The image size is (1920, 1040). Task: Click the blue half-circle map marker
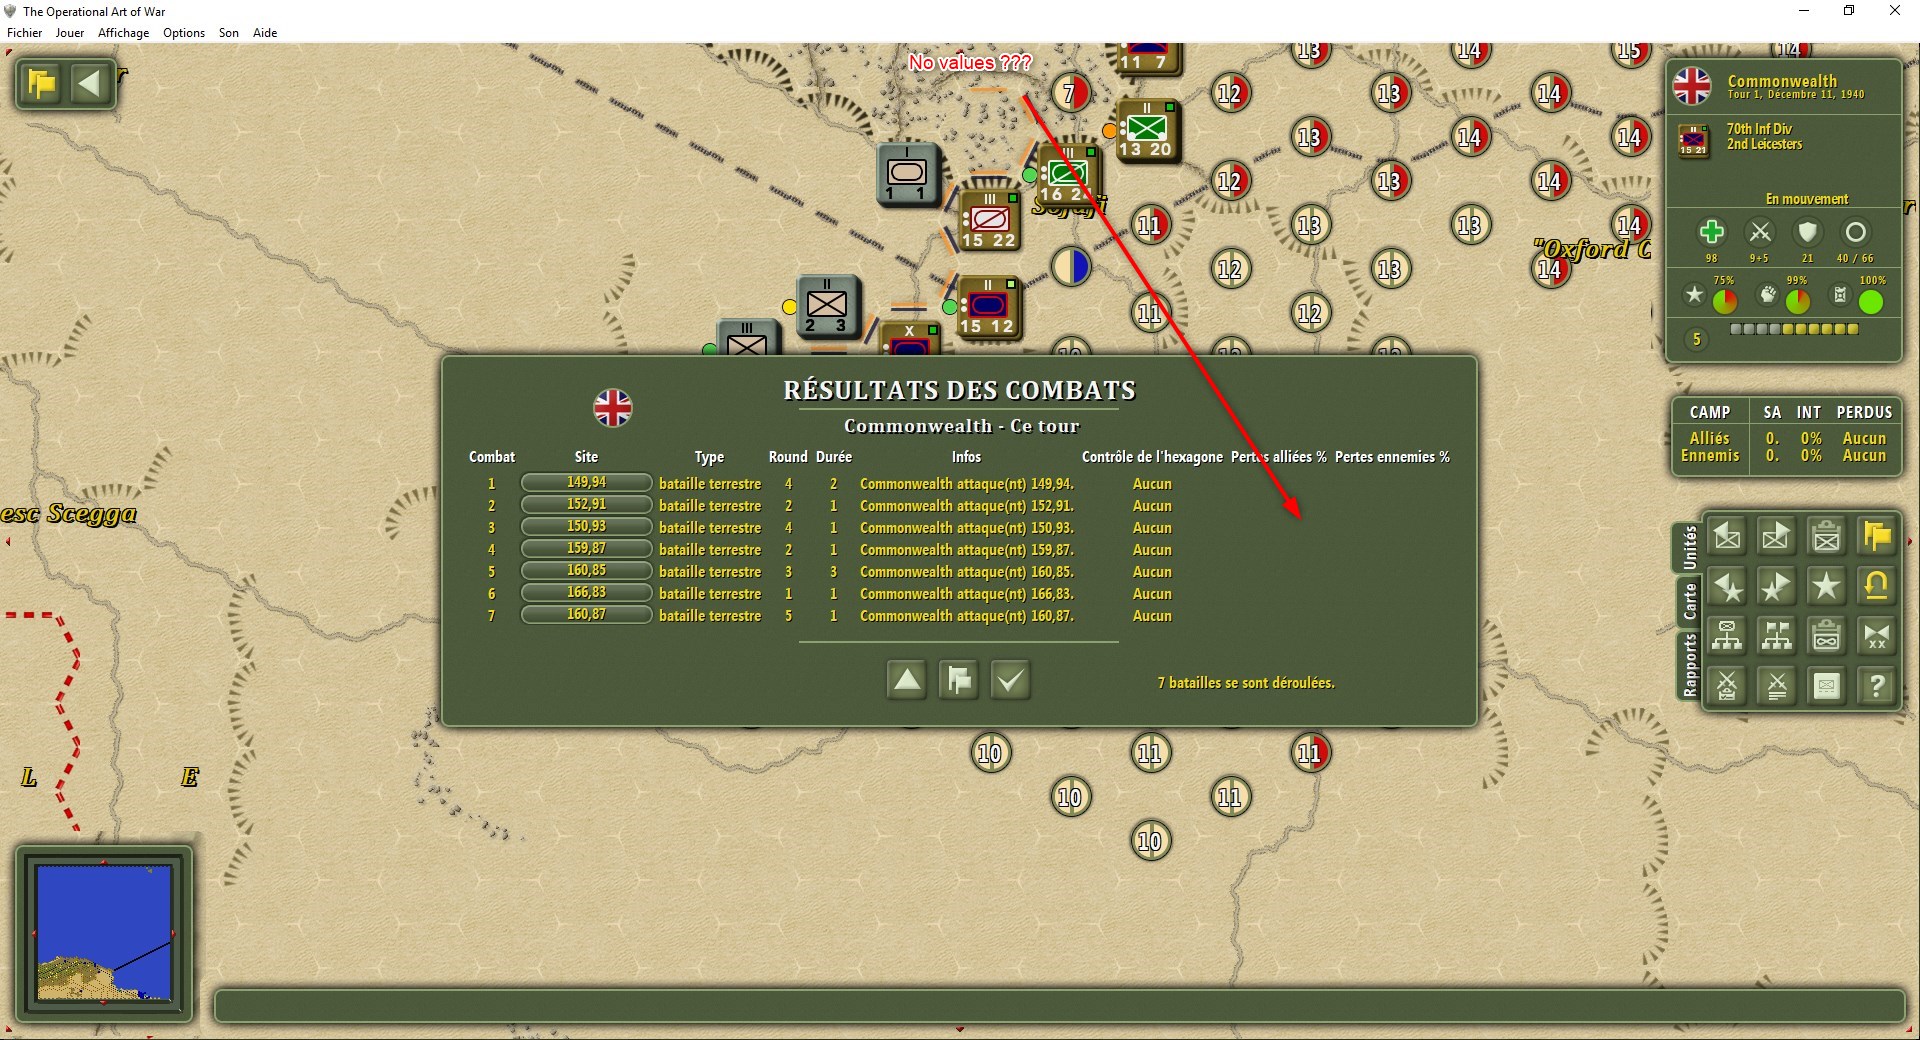(x=1070, y=267)
